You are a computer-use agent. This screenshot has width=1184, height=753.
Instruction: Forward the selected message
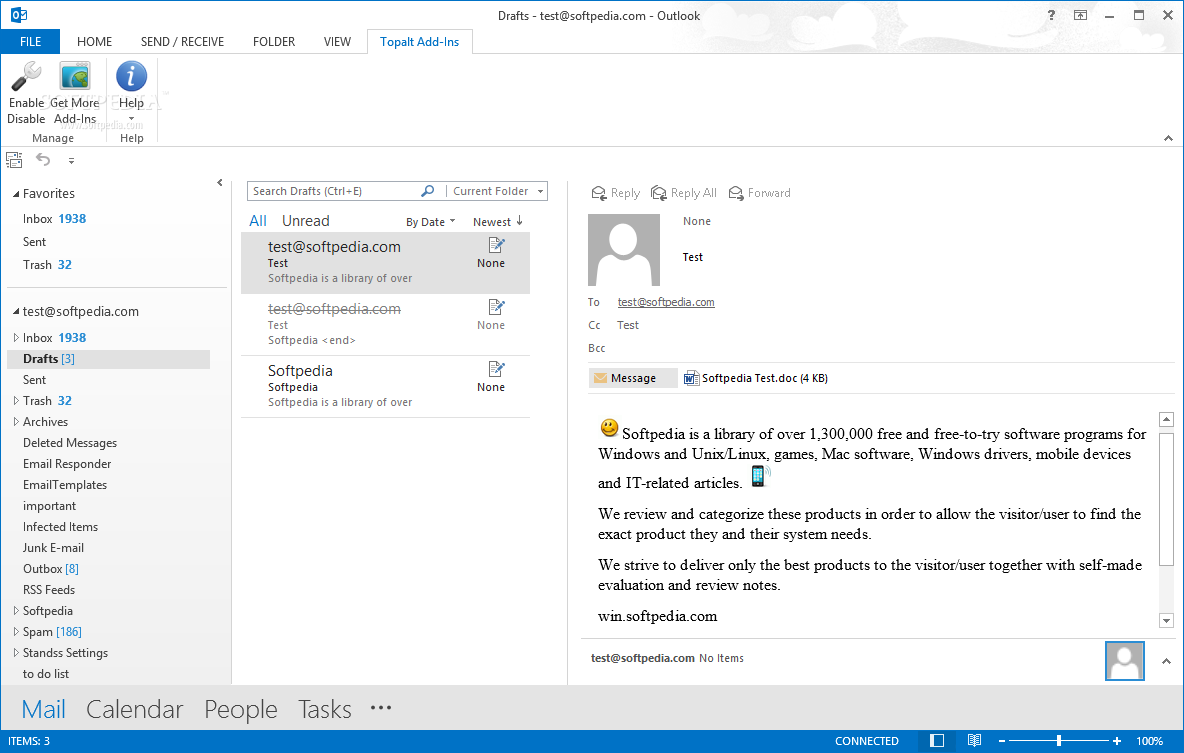click(760, 193)
